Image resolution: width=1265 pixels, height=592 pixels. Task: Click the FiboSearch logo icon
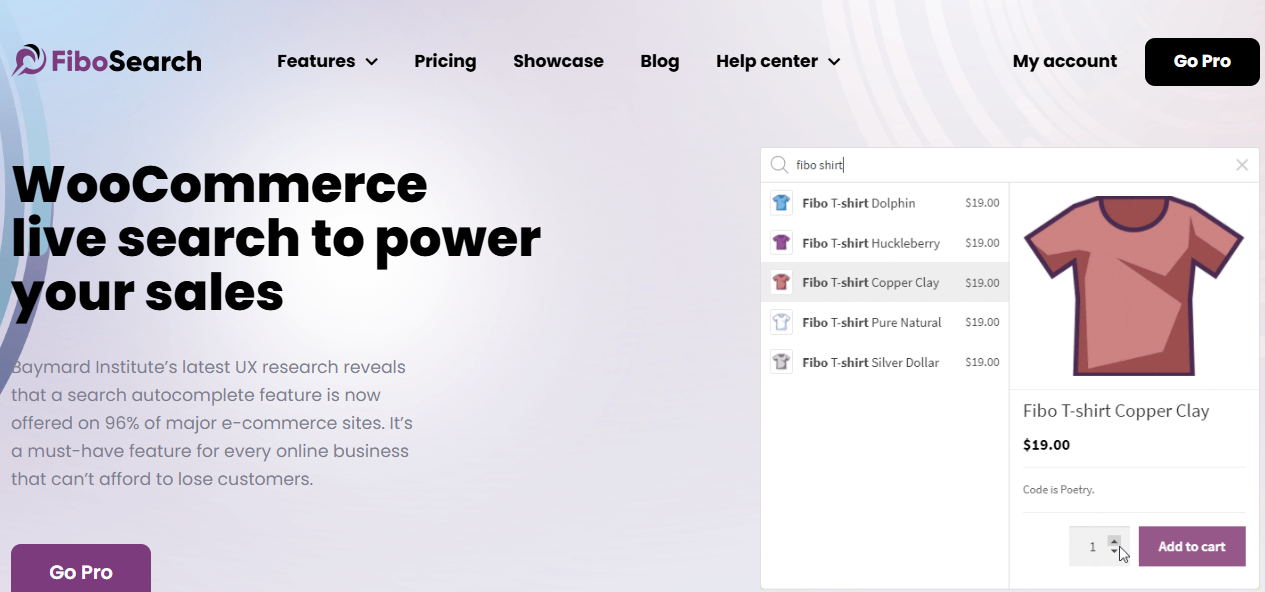coord(30,60)
